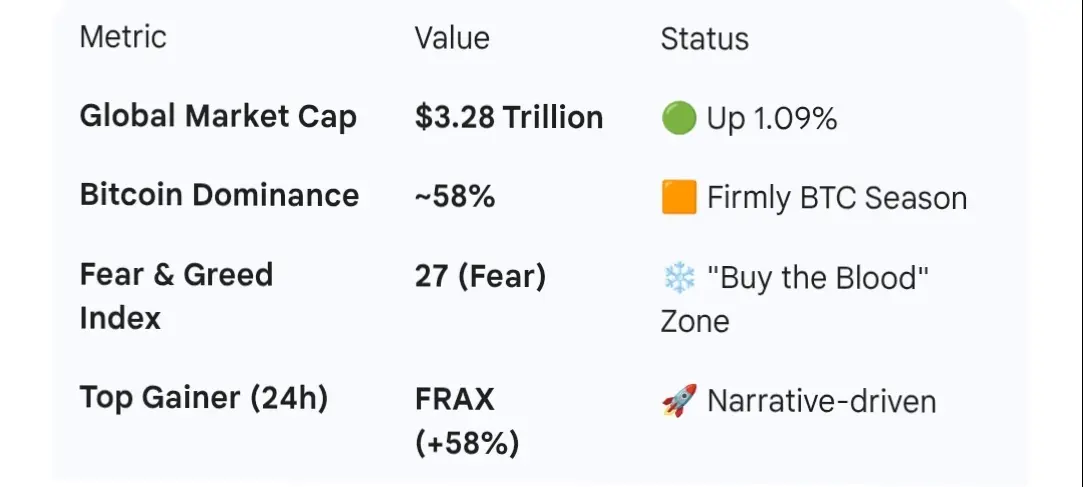This screenshot has height=487, width=1083.
Task: Click the snowflake icon
Action: click(x=679, y=278)
